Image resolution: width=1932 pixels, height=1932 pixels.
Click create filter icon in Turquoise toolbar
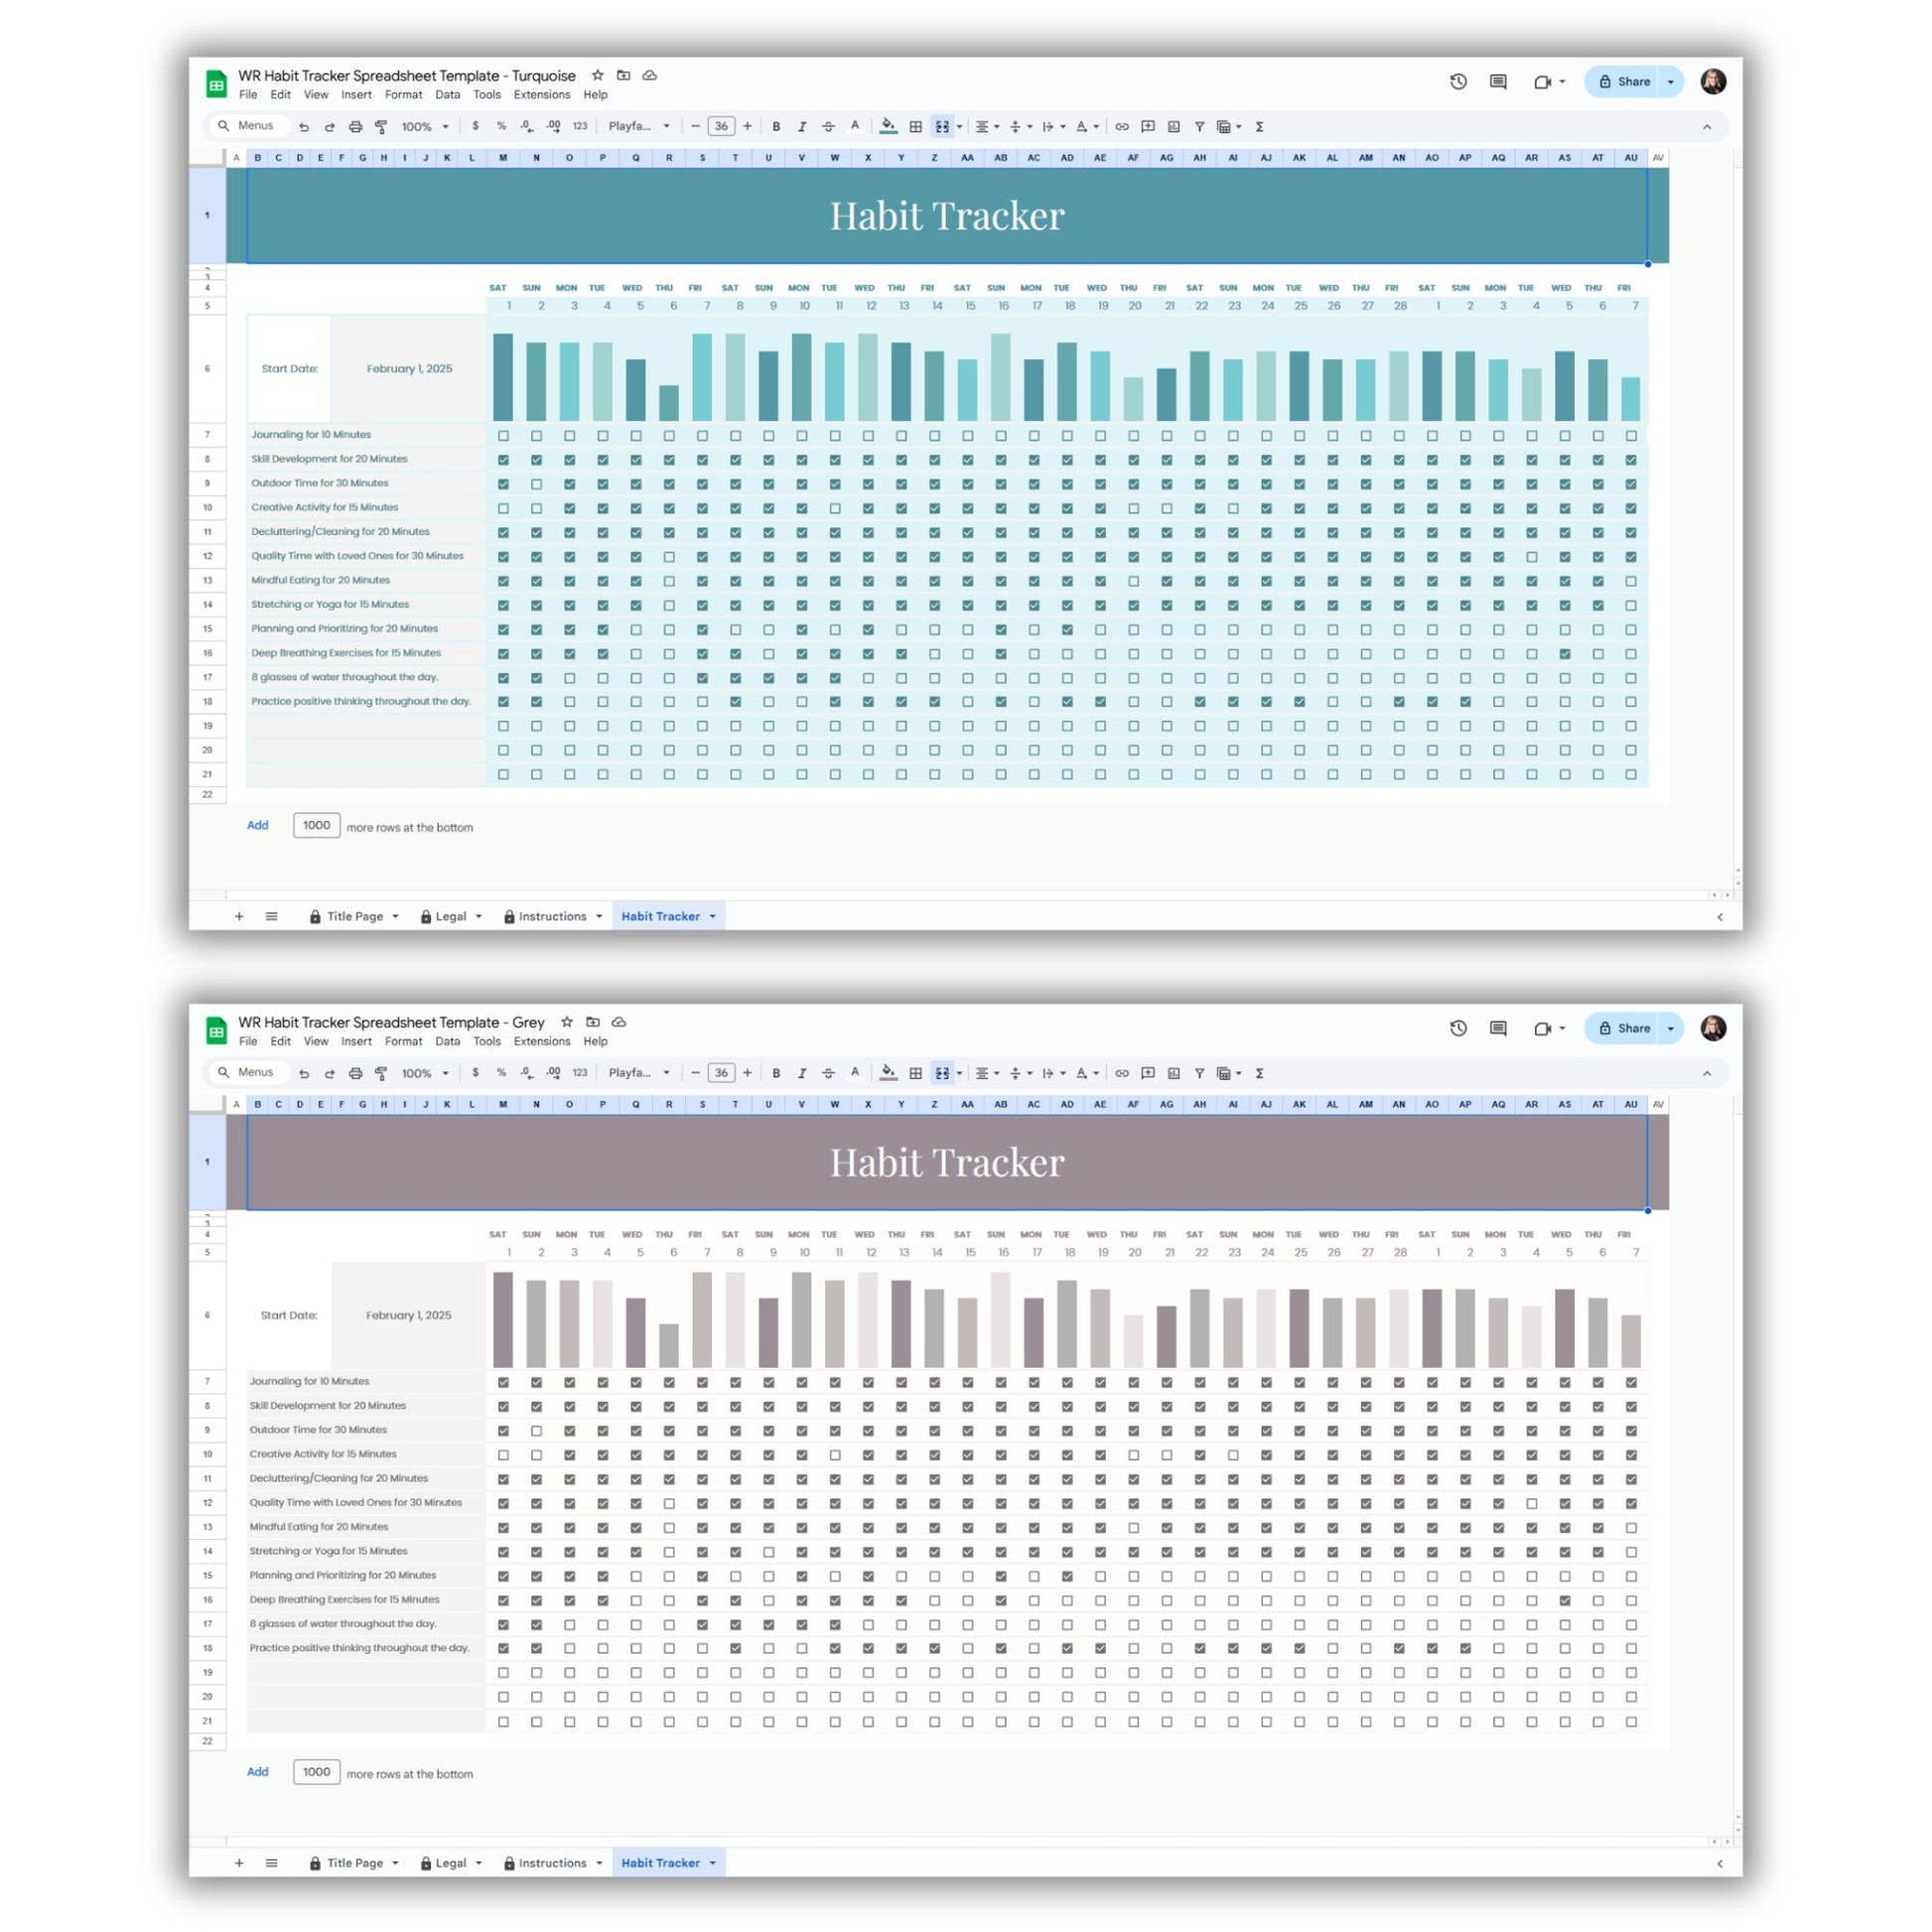[1199, 127]
